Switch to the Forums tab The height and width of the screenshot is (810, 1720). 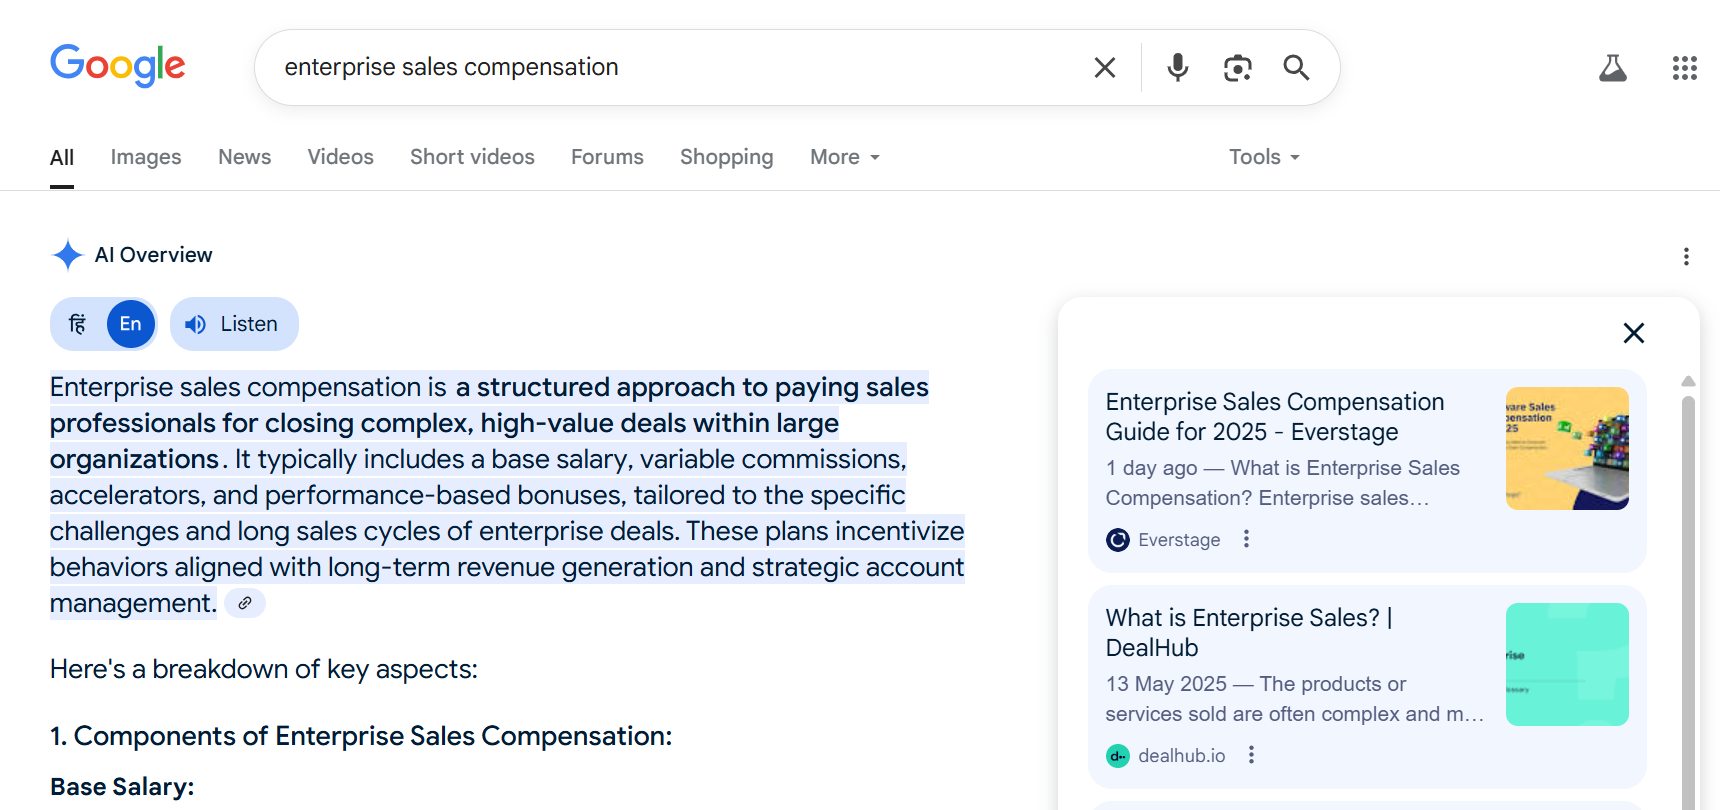point(607,157)
